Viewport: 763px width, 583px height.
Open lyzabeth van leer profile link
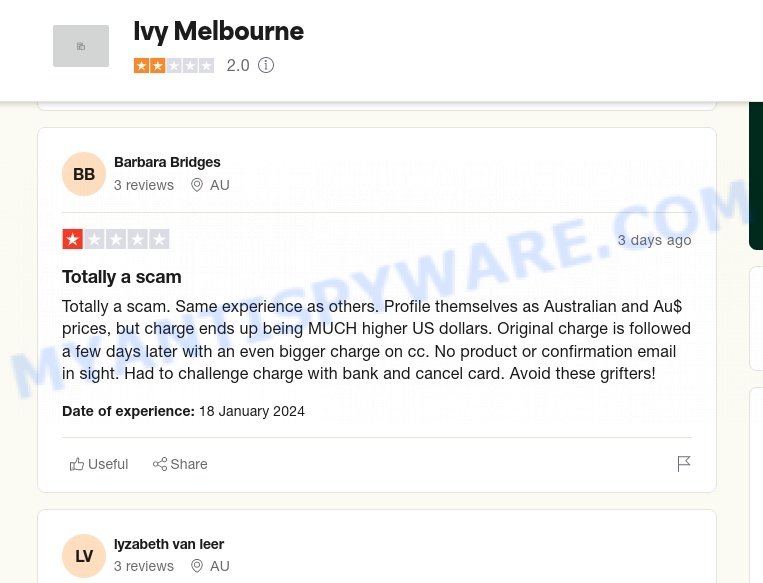point(169,544)
